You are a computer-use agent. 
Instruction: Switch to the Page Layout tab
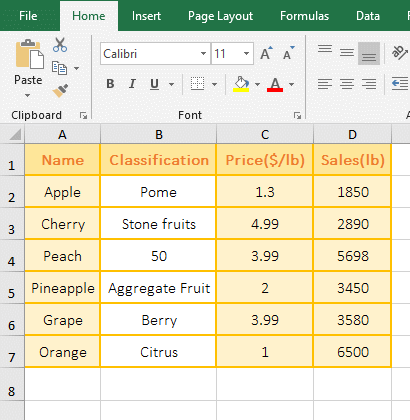pyautogui.click(x=220, y=16)
